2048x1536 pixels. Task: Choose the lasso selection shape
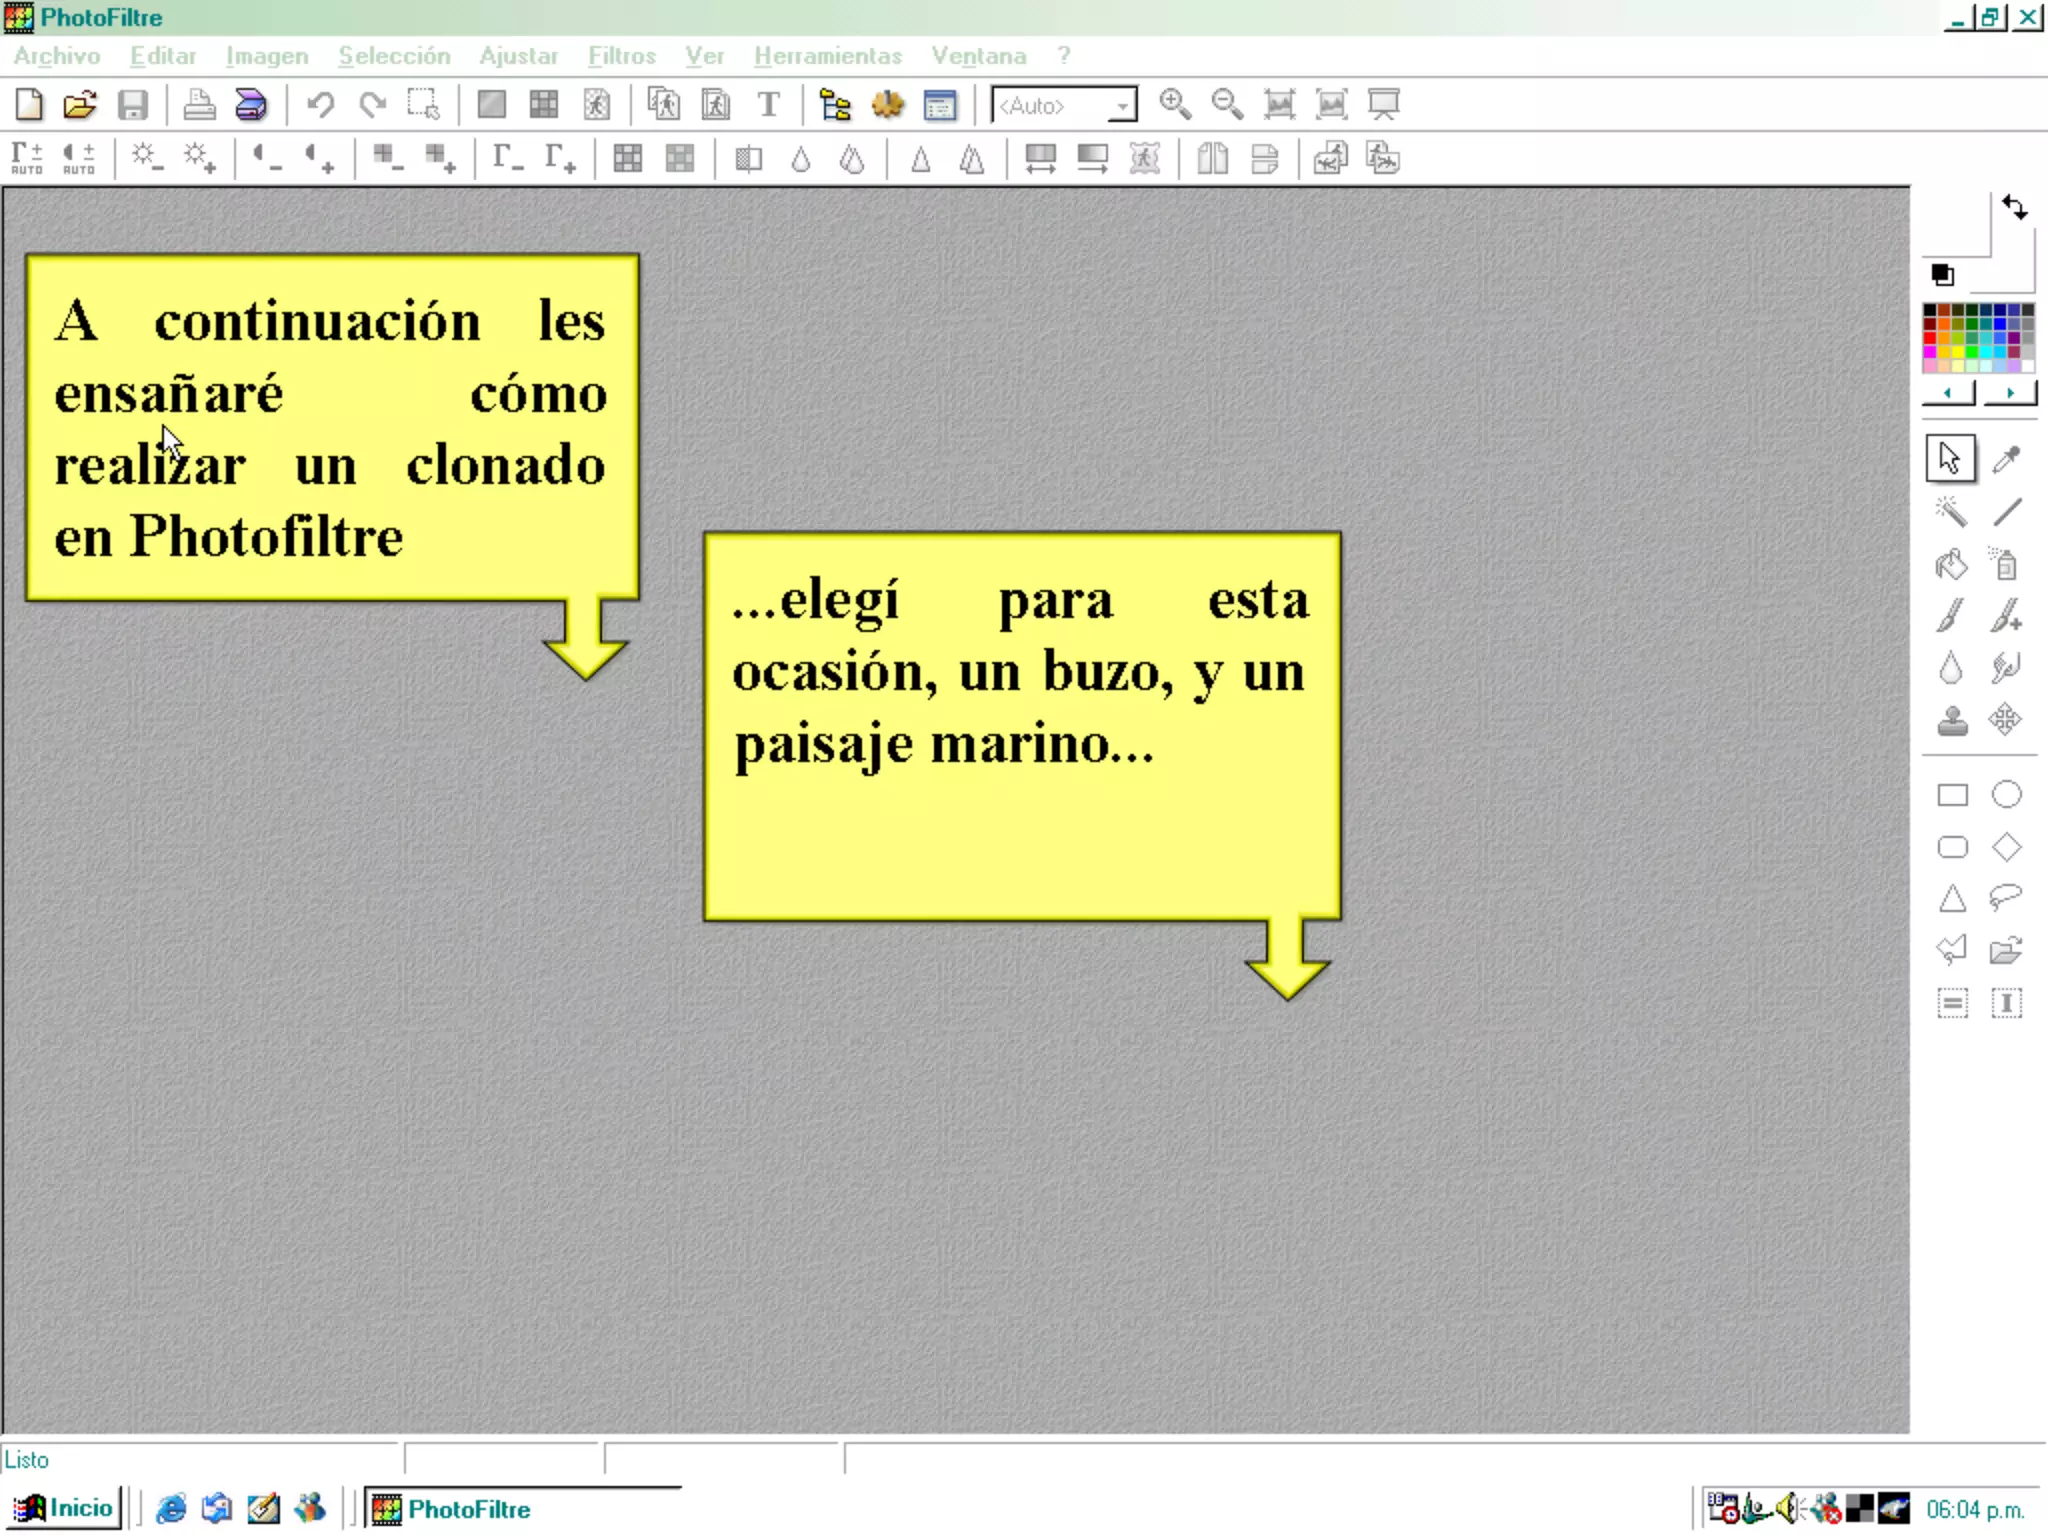[2005, 897]
